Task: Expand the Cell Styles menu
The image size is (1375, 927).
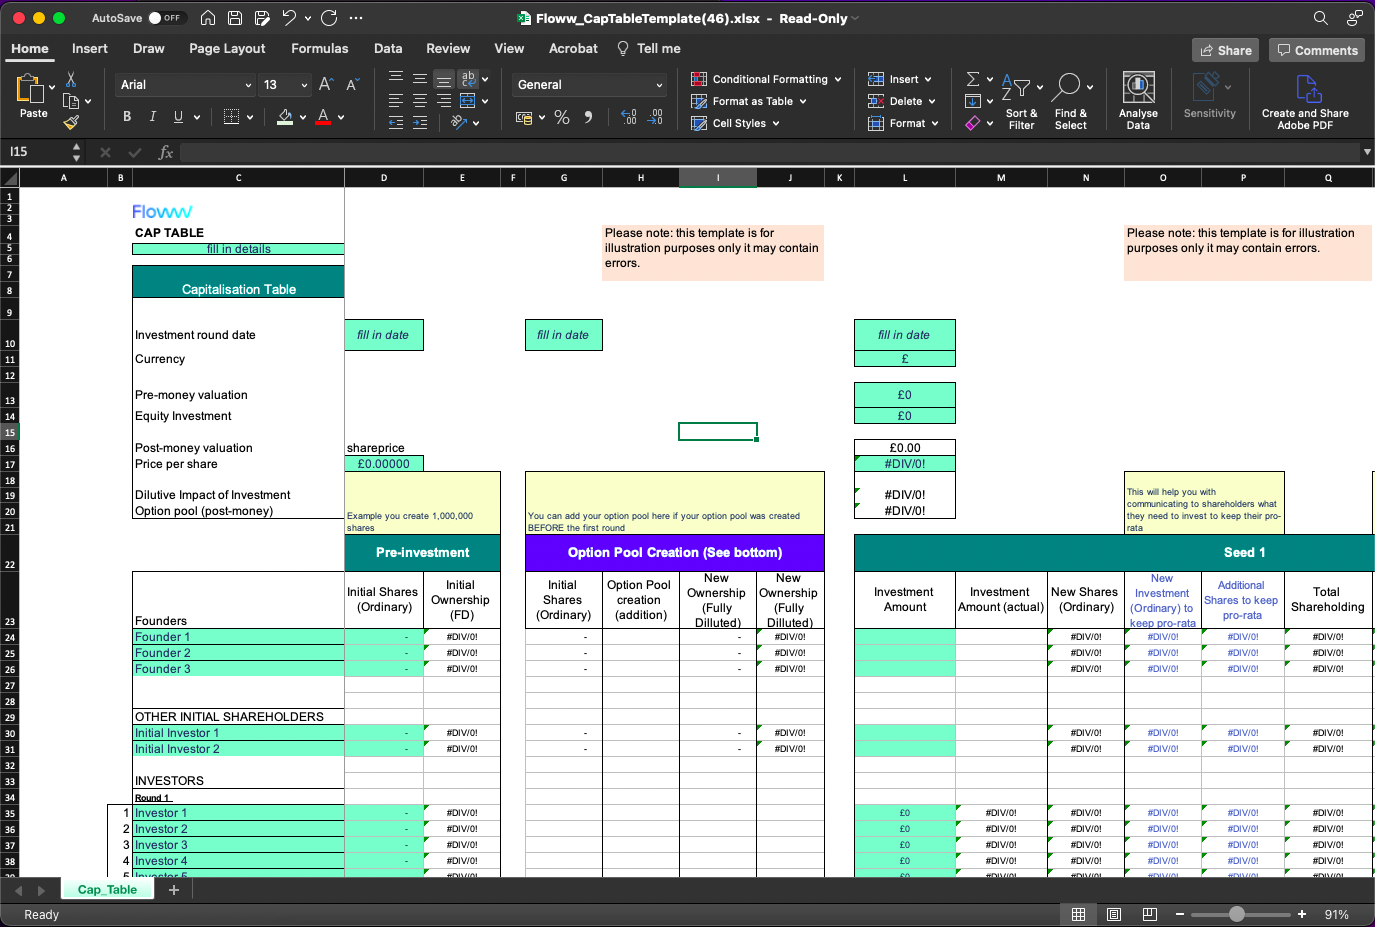Action: tap(736, 122)
